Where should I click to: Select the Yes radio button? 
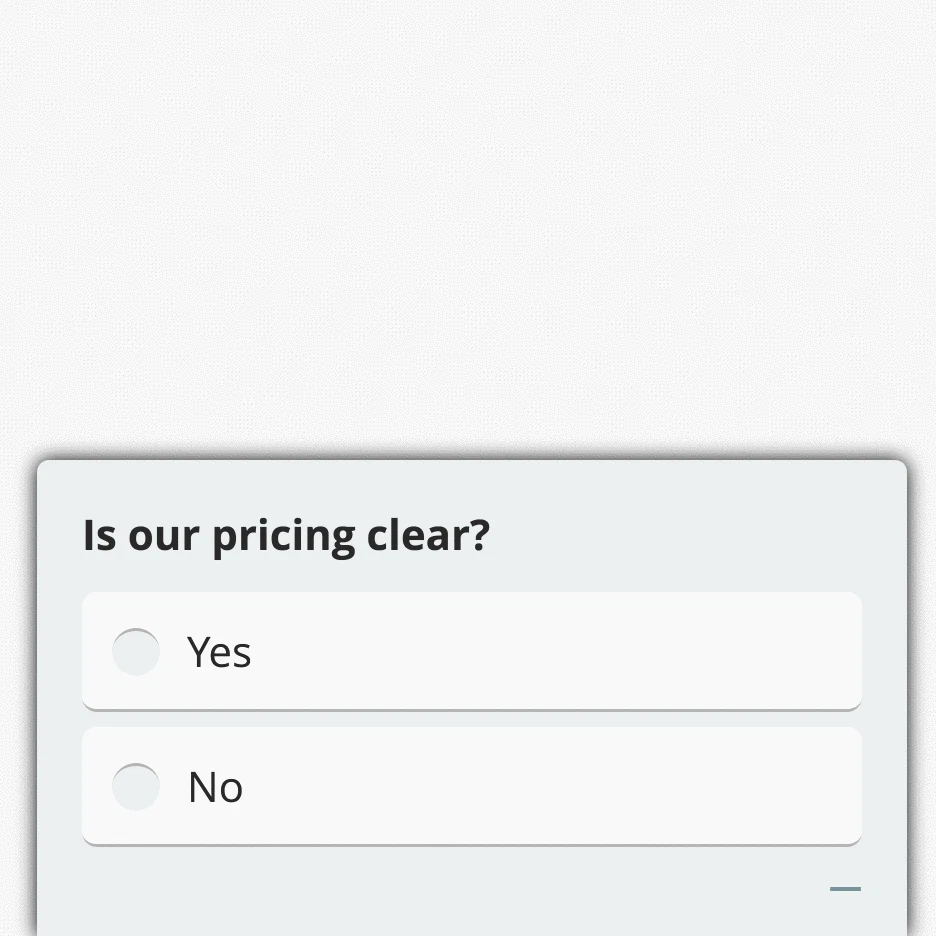pyautogui.click(x=136, y=652)
